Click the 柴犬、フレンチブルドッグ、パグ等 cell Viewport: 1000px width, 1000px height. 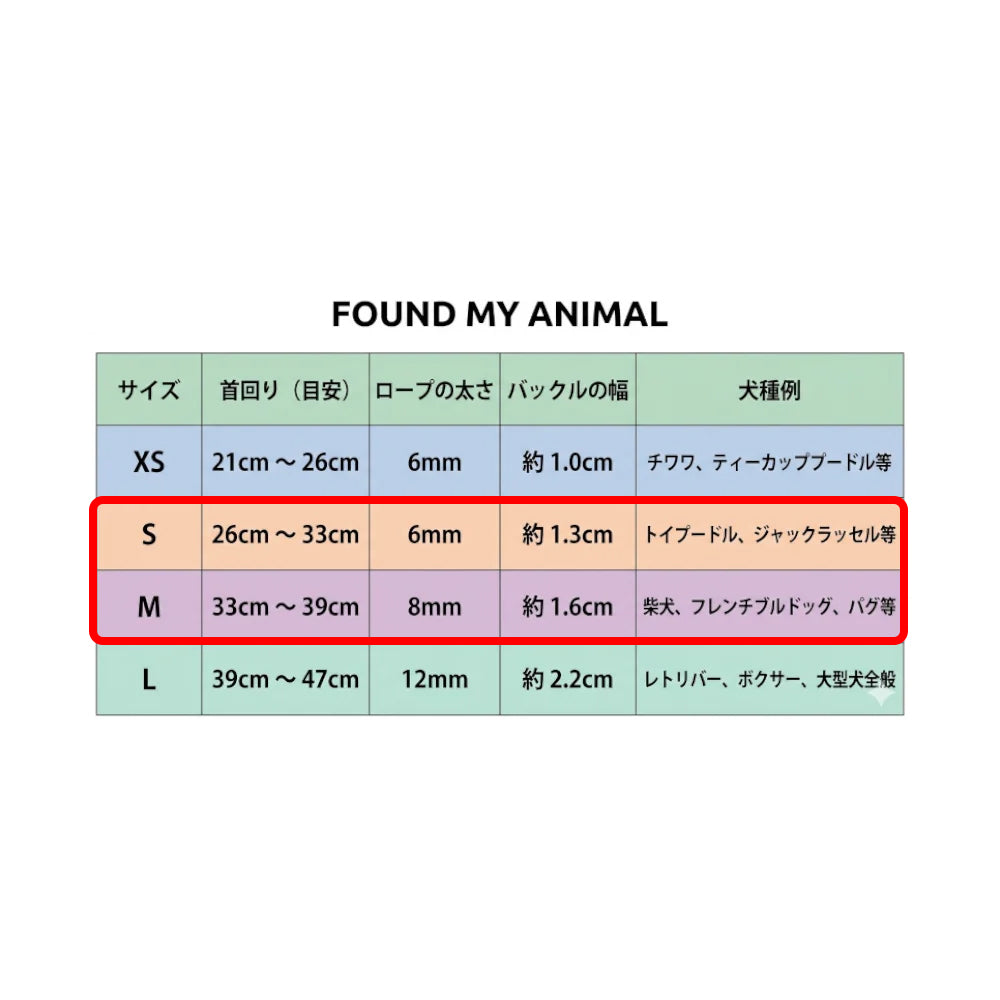pos(770,606)
